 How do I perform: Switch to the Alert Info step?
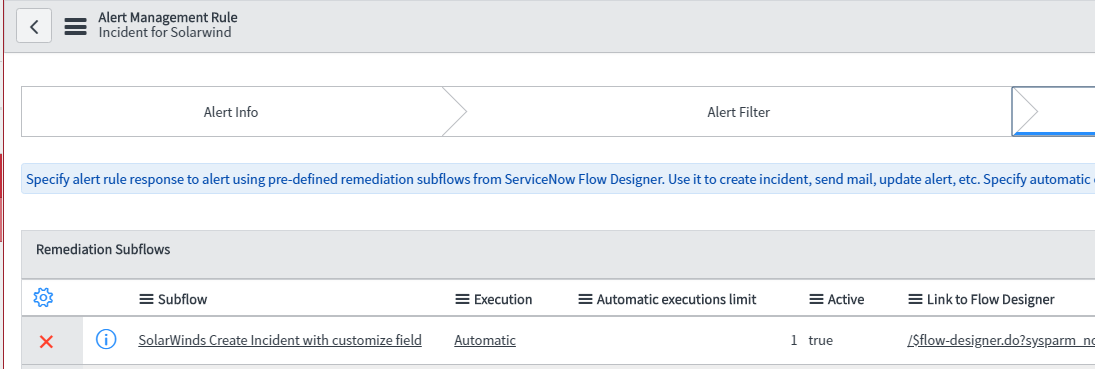click(x=231, y=112)
